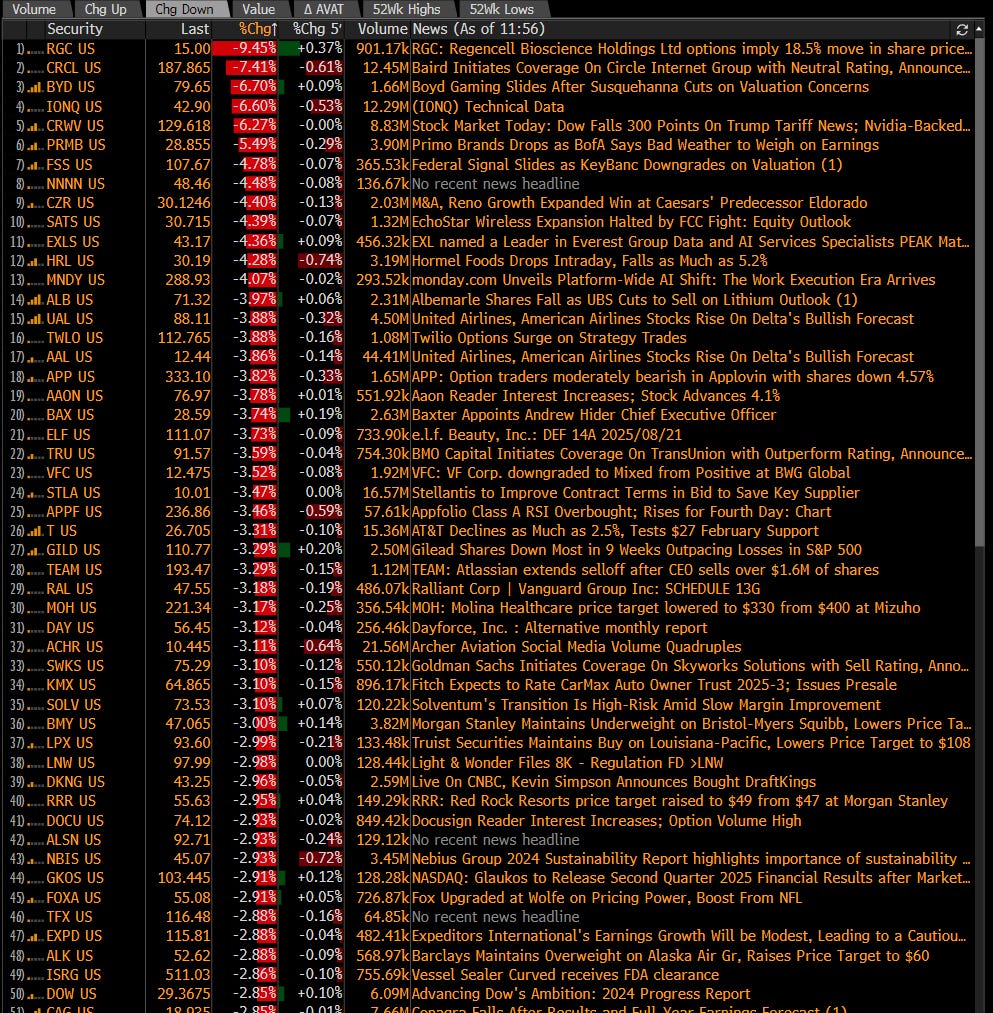Sort by the %Chg column header
The height and width of the screenshot is (1013, 993).
[258, 29]
